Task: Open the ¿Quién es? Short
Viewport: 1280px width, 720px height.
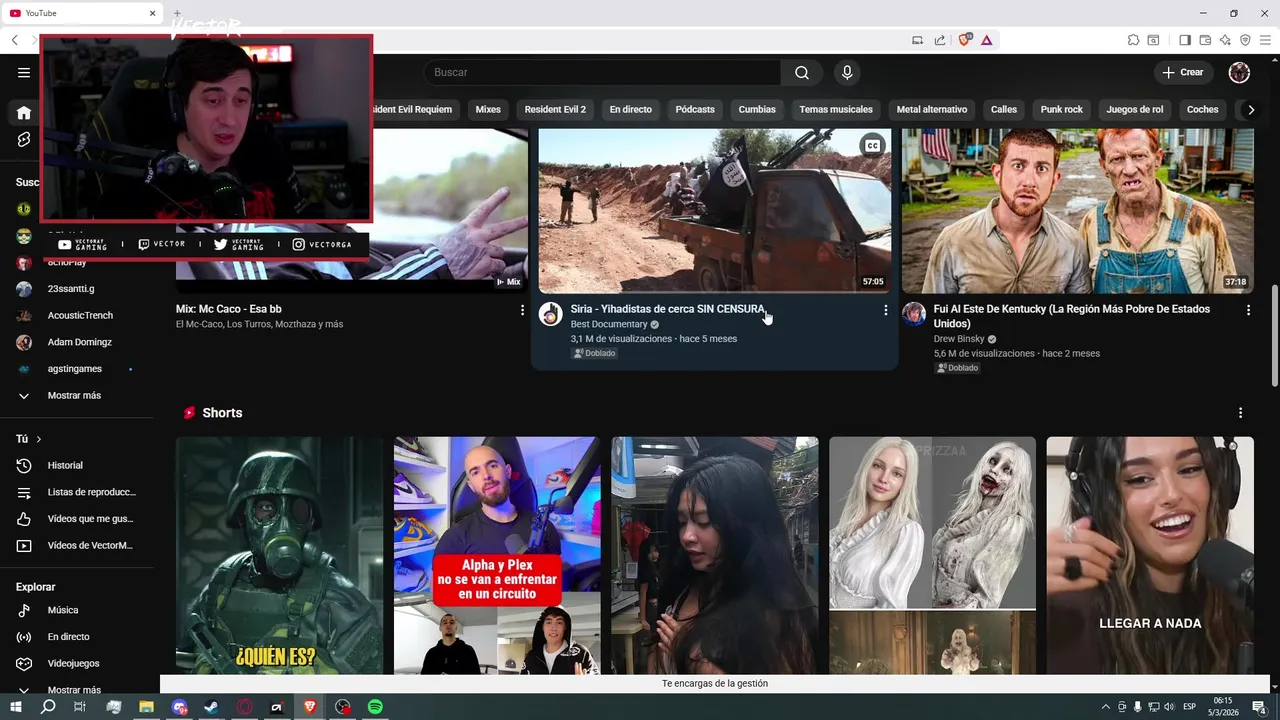Action: [x=279, y=555]
